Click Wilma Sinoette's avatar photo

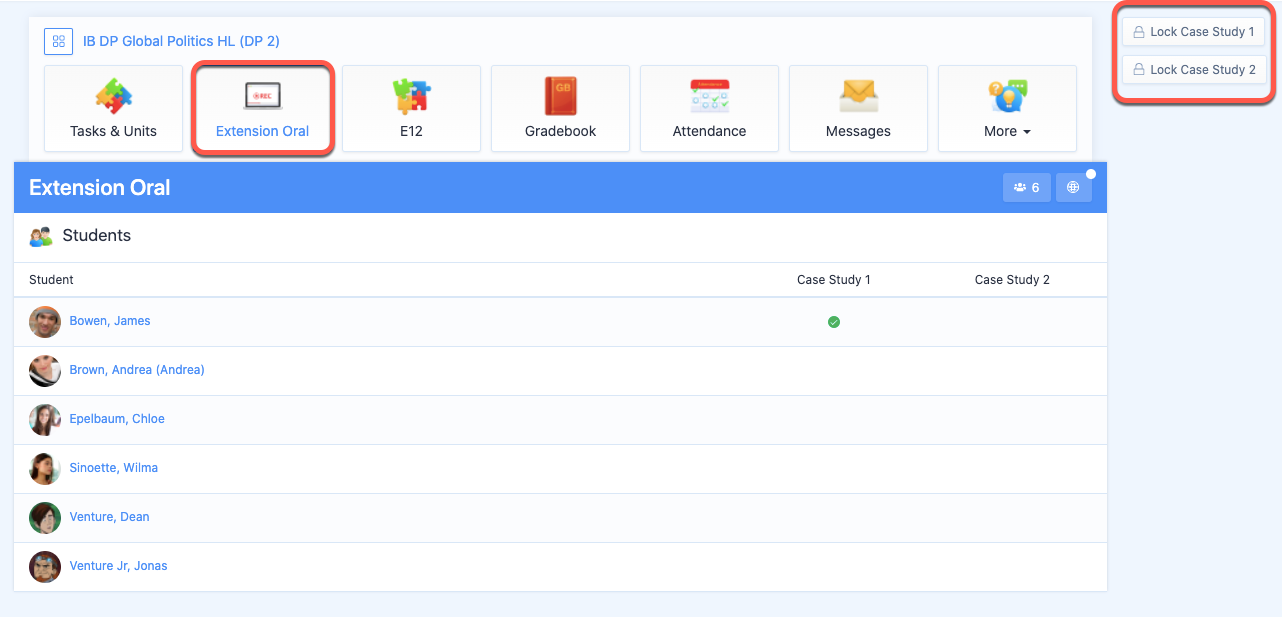pyautogui.click(x=45, y=469)
